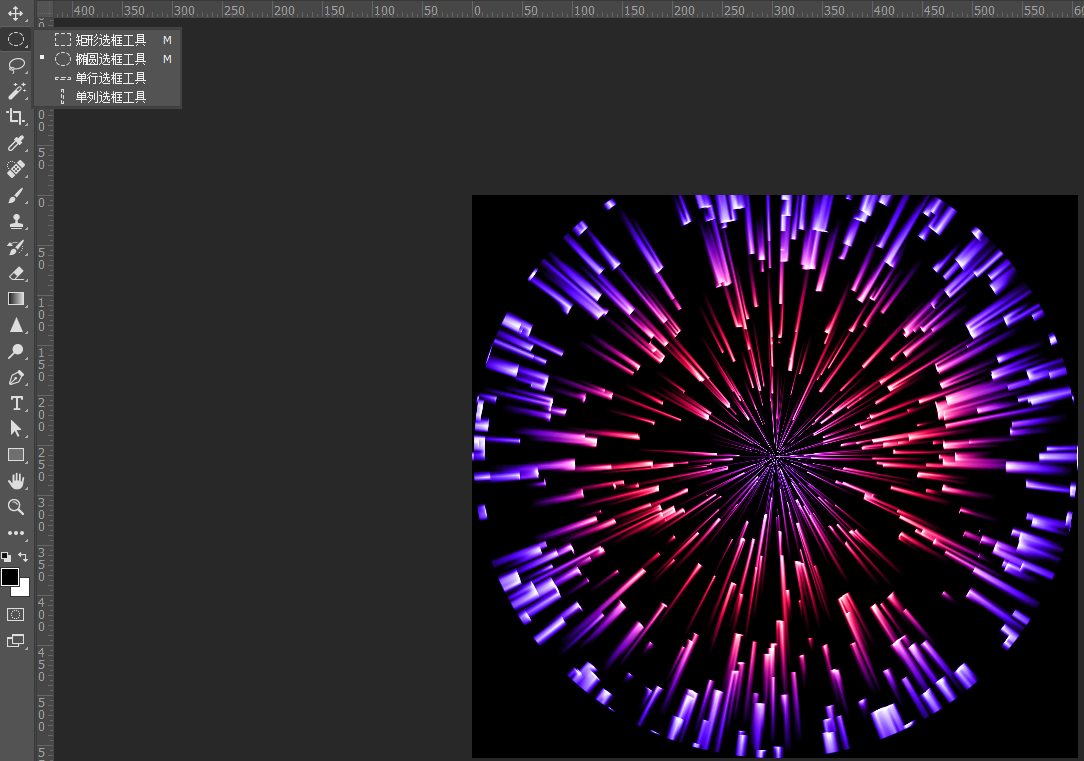The height and width of the screenshot is (761, 1084).
Task: Open the Edit Toolbar three-dots menu
Action: click(x=16, y=533)
